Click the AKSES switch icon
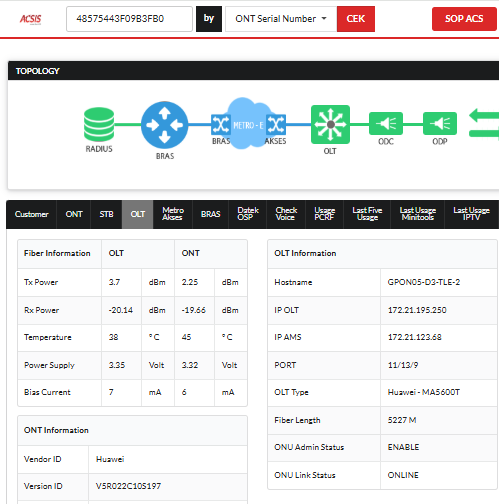Screen dimensions: 499x504 276,125
